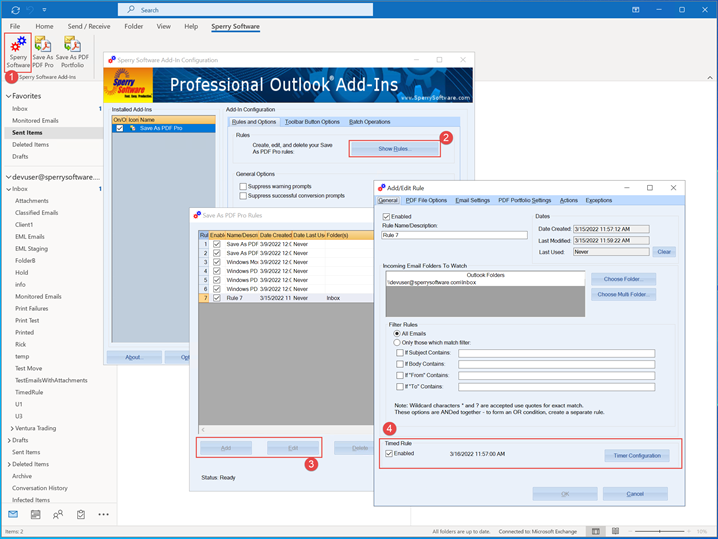This screenshot has width=718, height=539.
Task: Click the undo icon in title bar
Action: point(31,10)
